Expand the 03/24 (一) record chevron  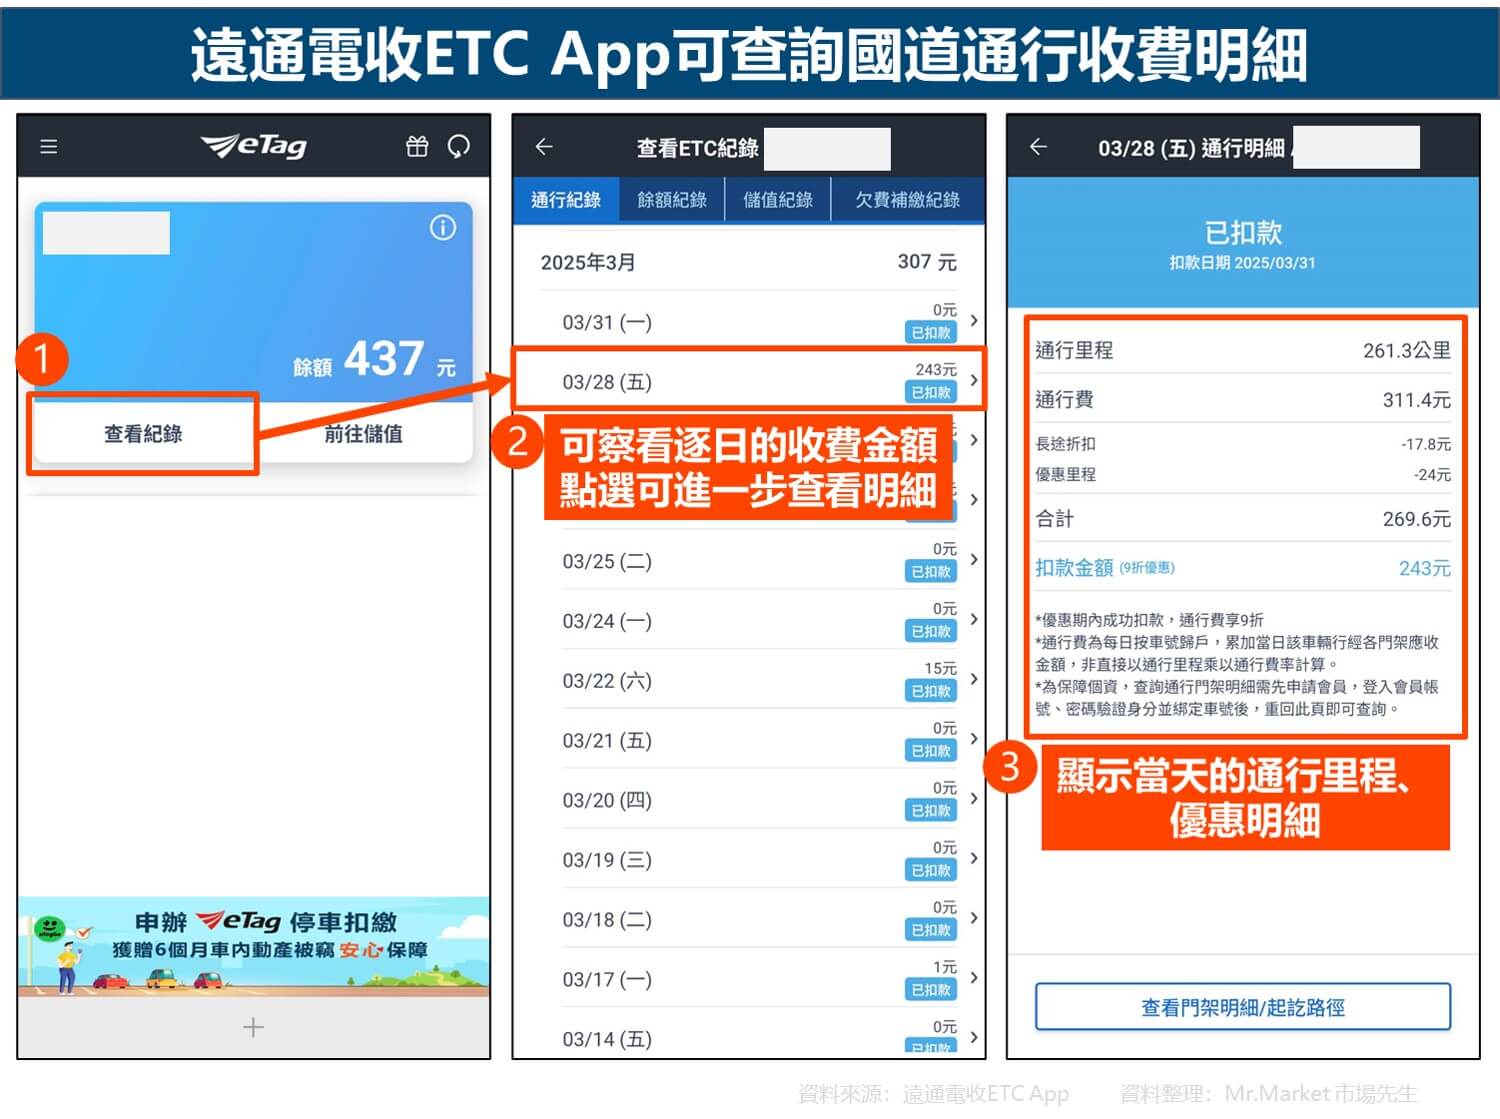[x=974, y=619]
